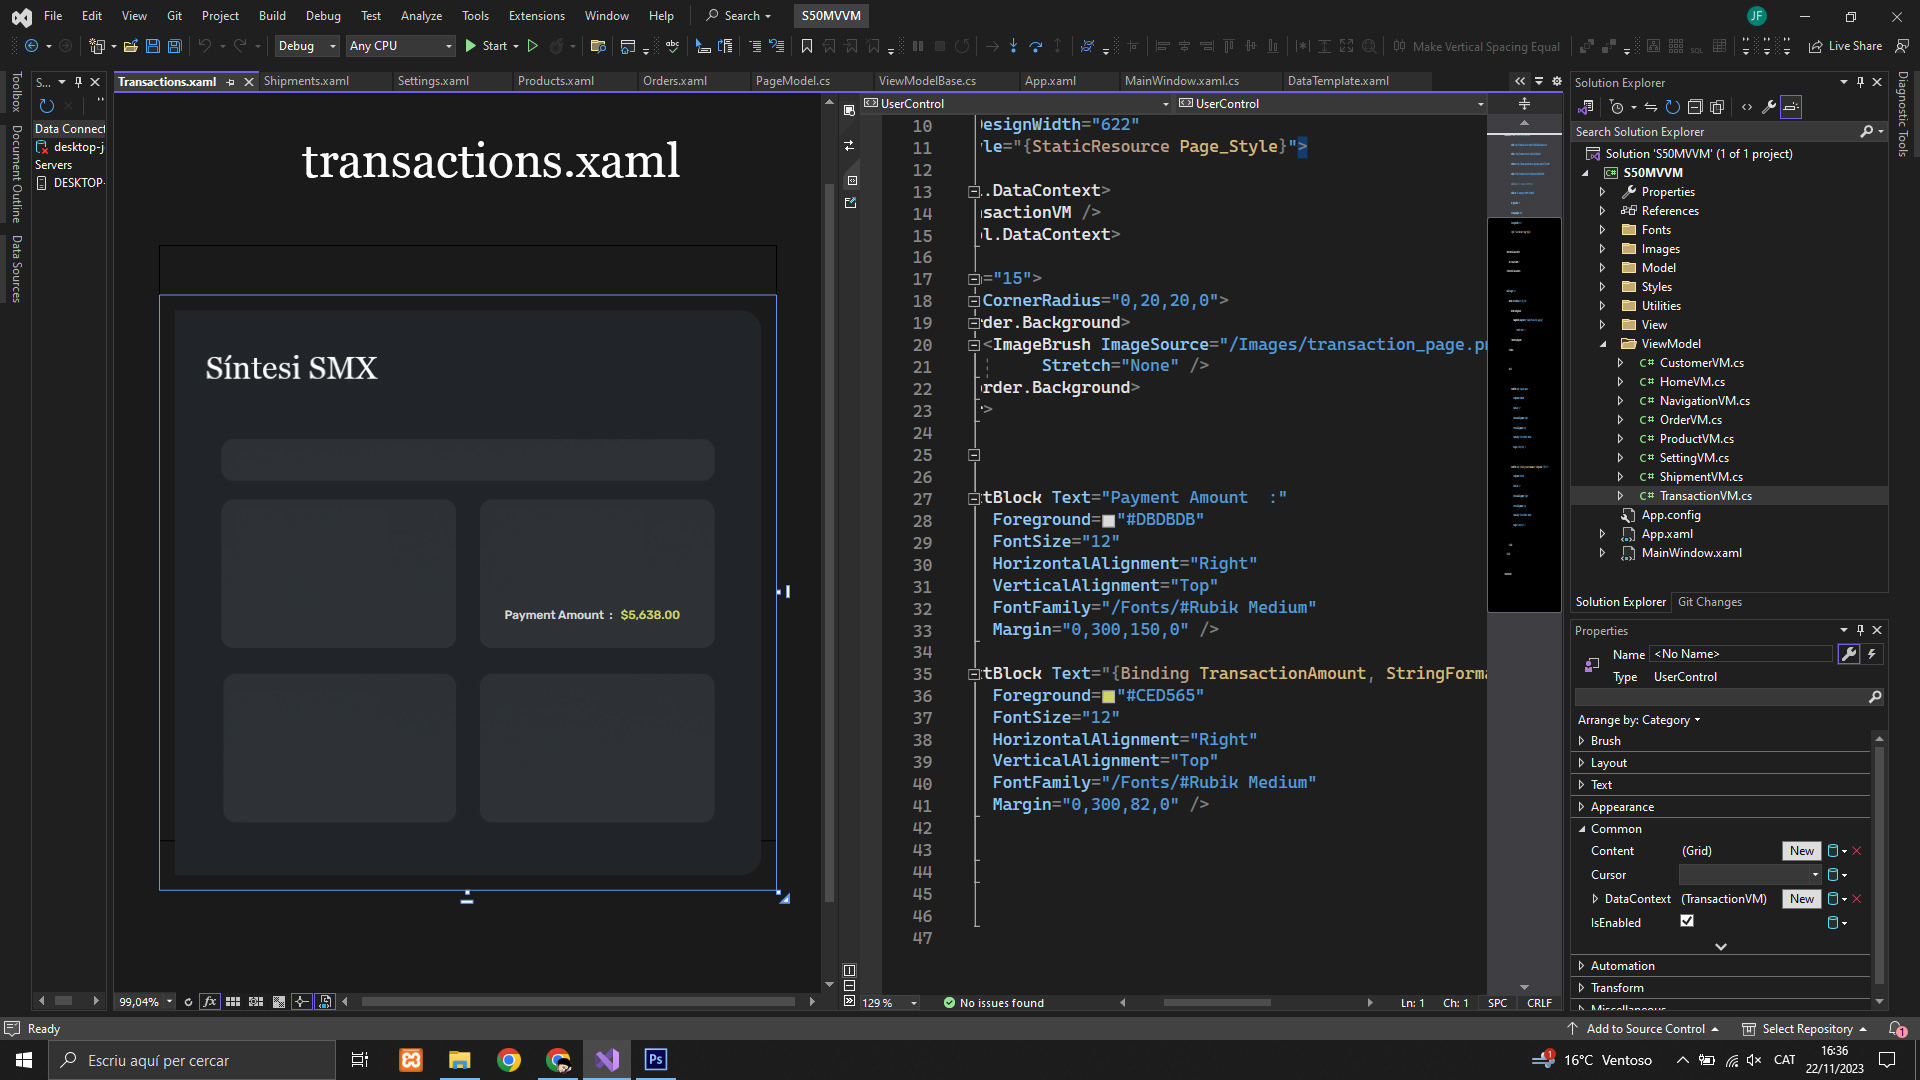Screen dimensions: 1920x1080
Task: Toggle the IsEnabled checkbox
Action: (1687, 921)
